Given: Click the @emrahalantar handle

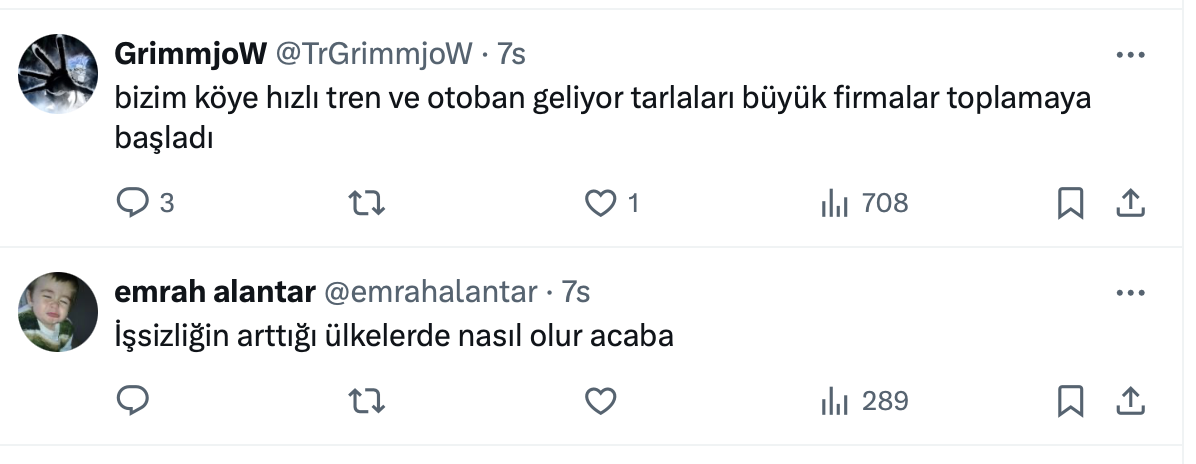Looking at the screenshot, I should click(x=431, y=292).
